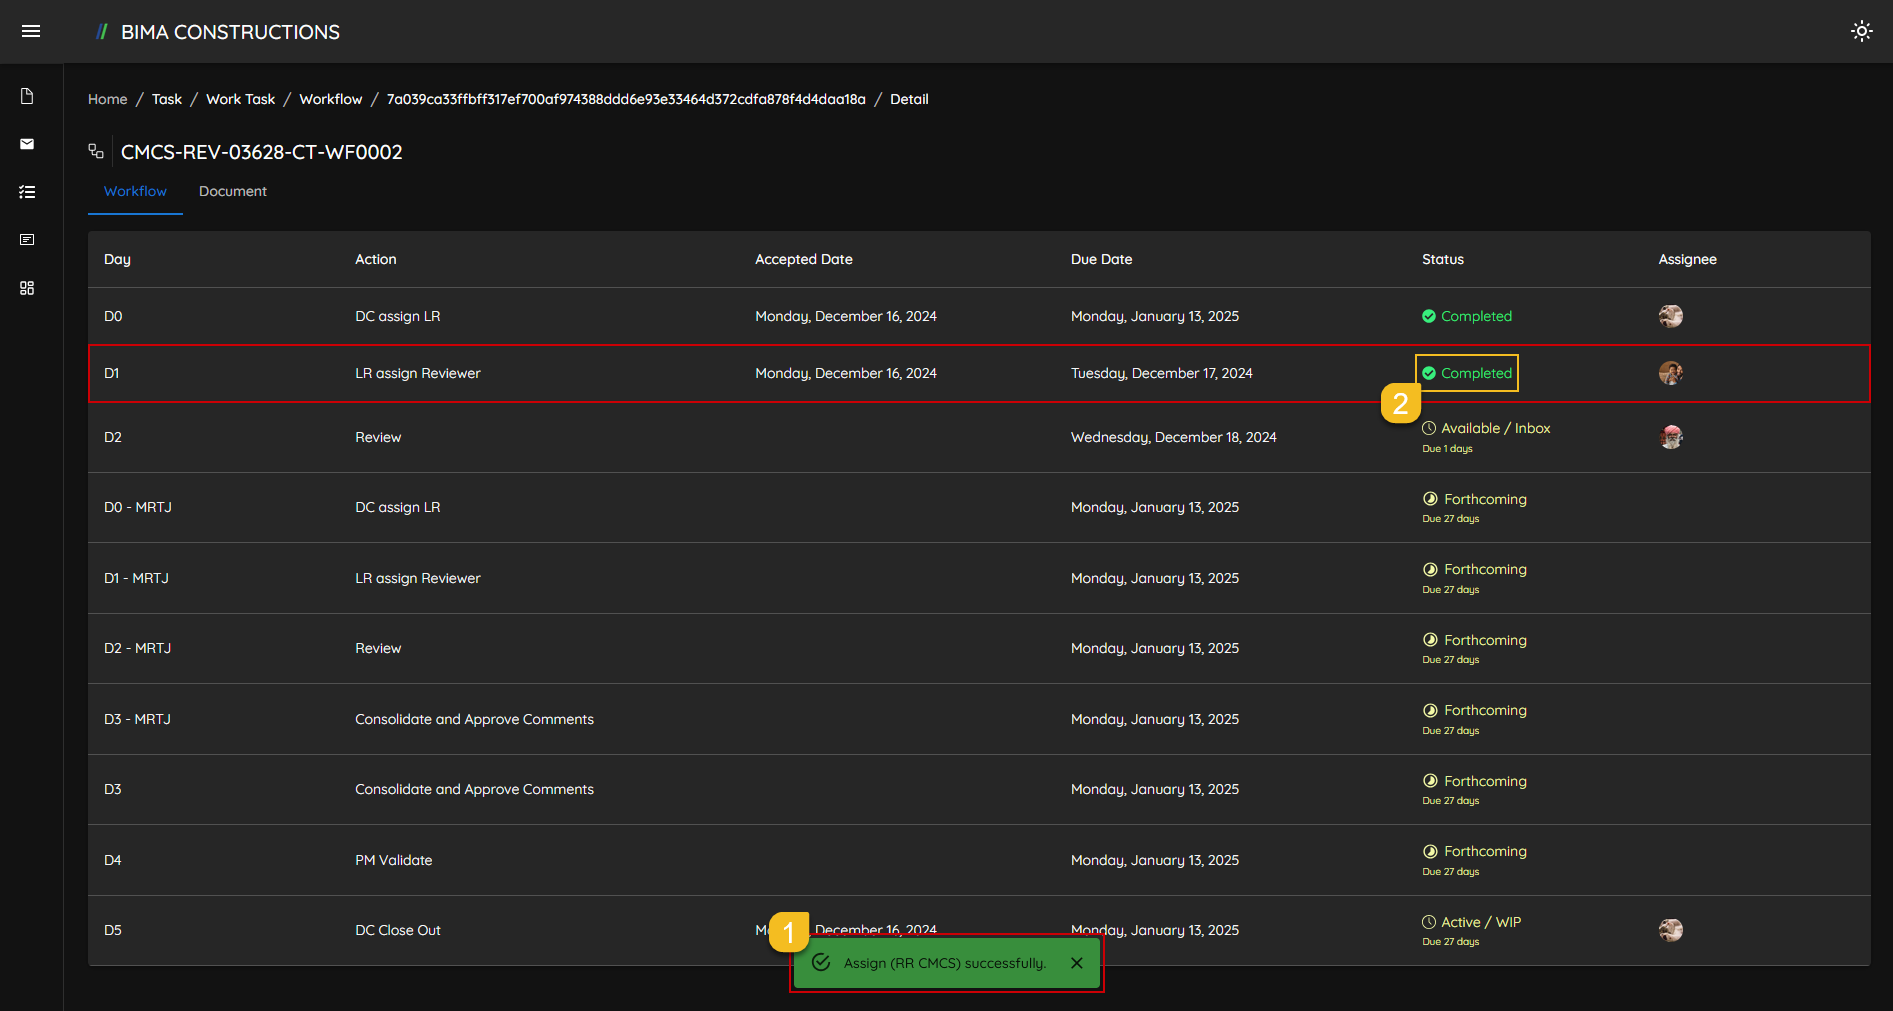The image size is (1893, 1011).
Task: Go to Home in the breadcrumb
Action: 107,99
